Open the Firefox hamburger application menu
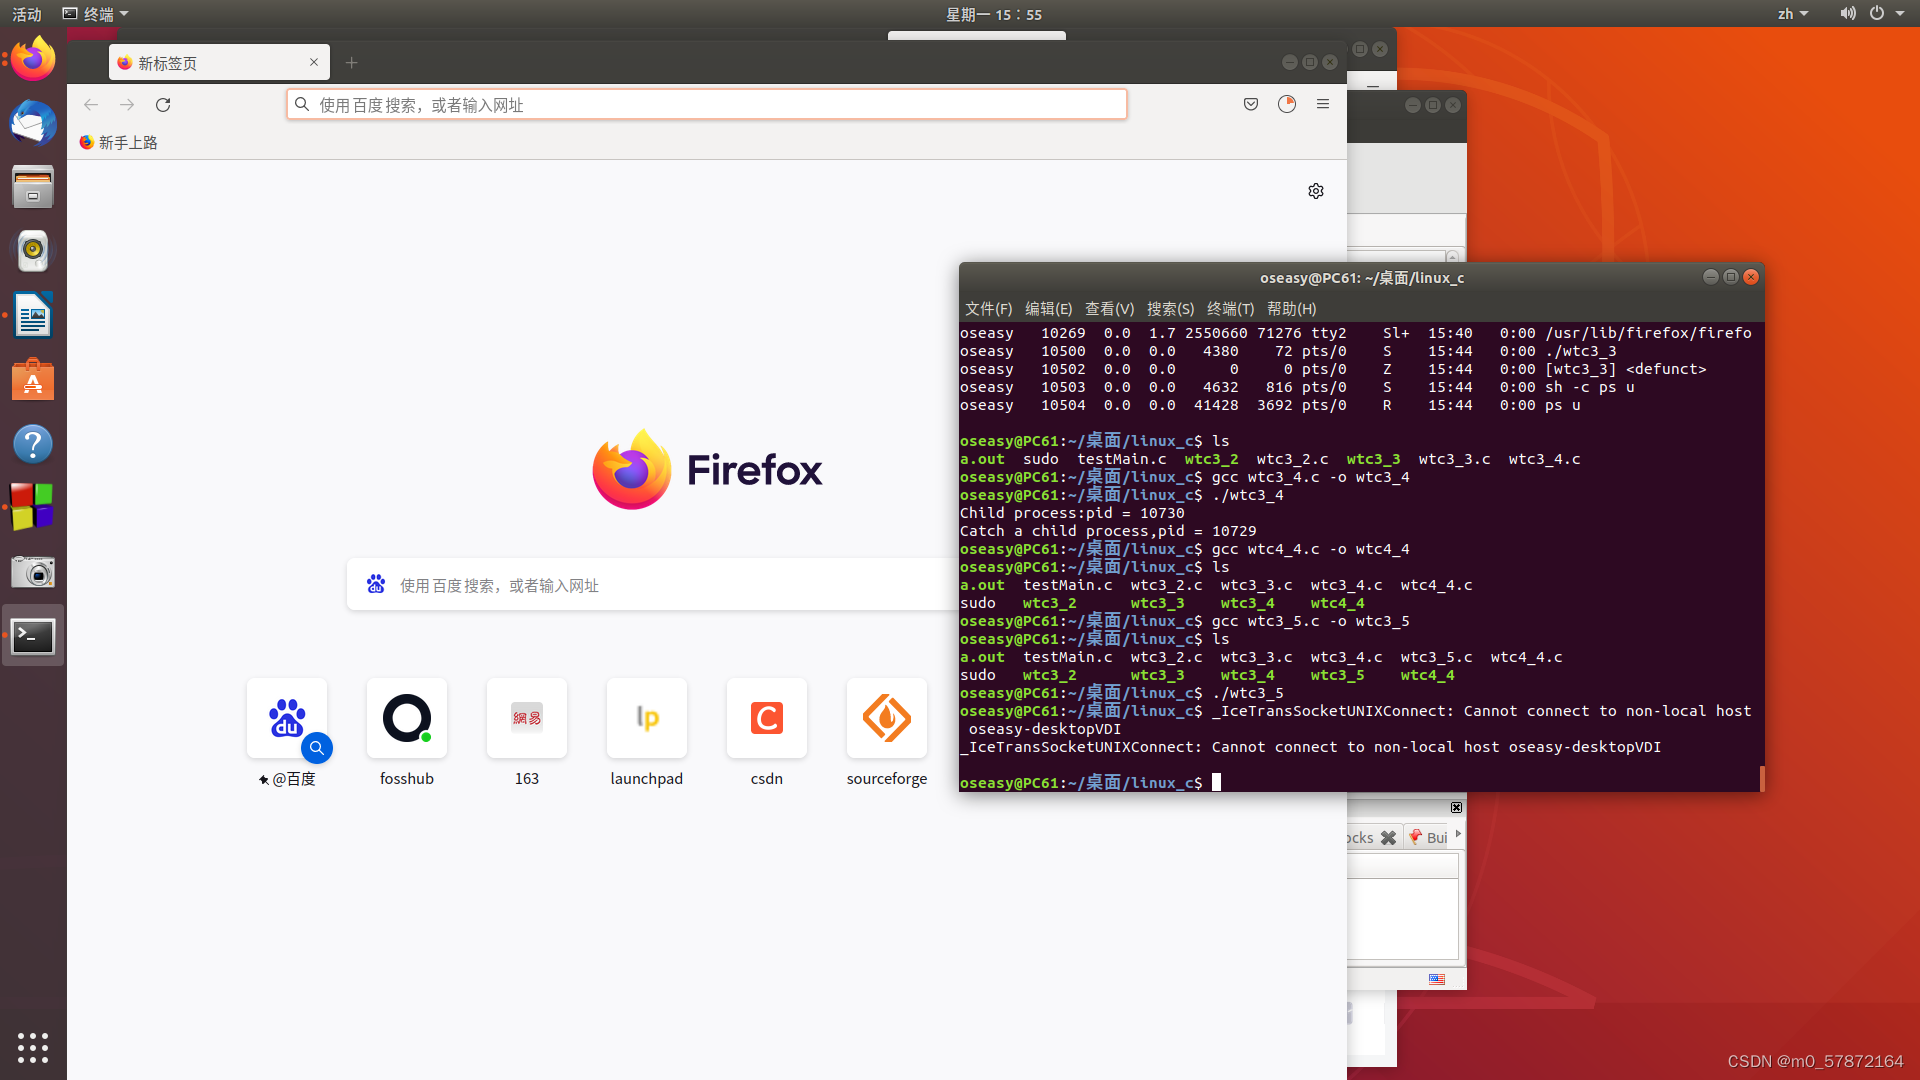The height and width of the screenshot is (1080, 1920). [x=1322, y=104]
